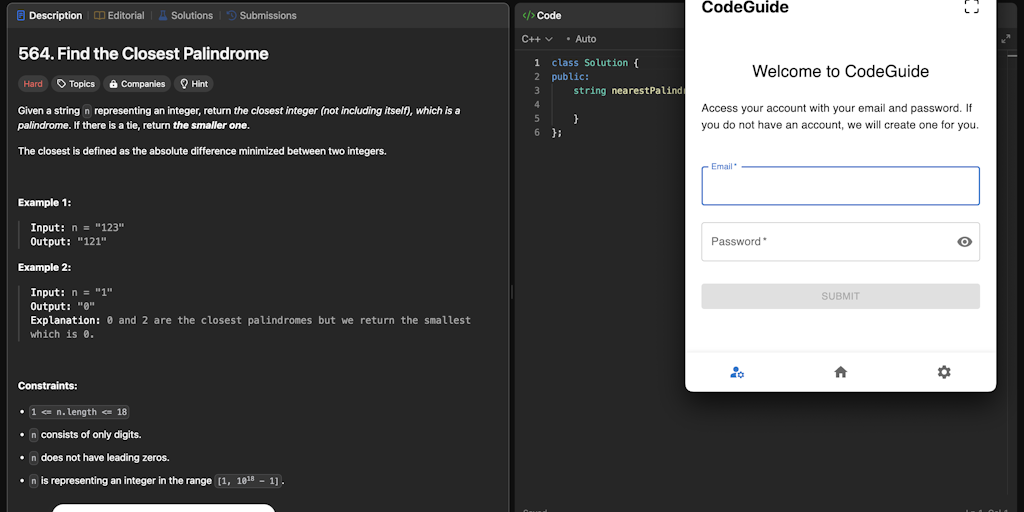The width and height of the screenshot is (1024, 512).
Task: Open the Submissions tab
Action: (261, 15)
